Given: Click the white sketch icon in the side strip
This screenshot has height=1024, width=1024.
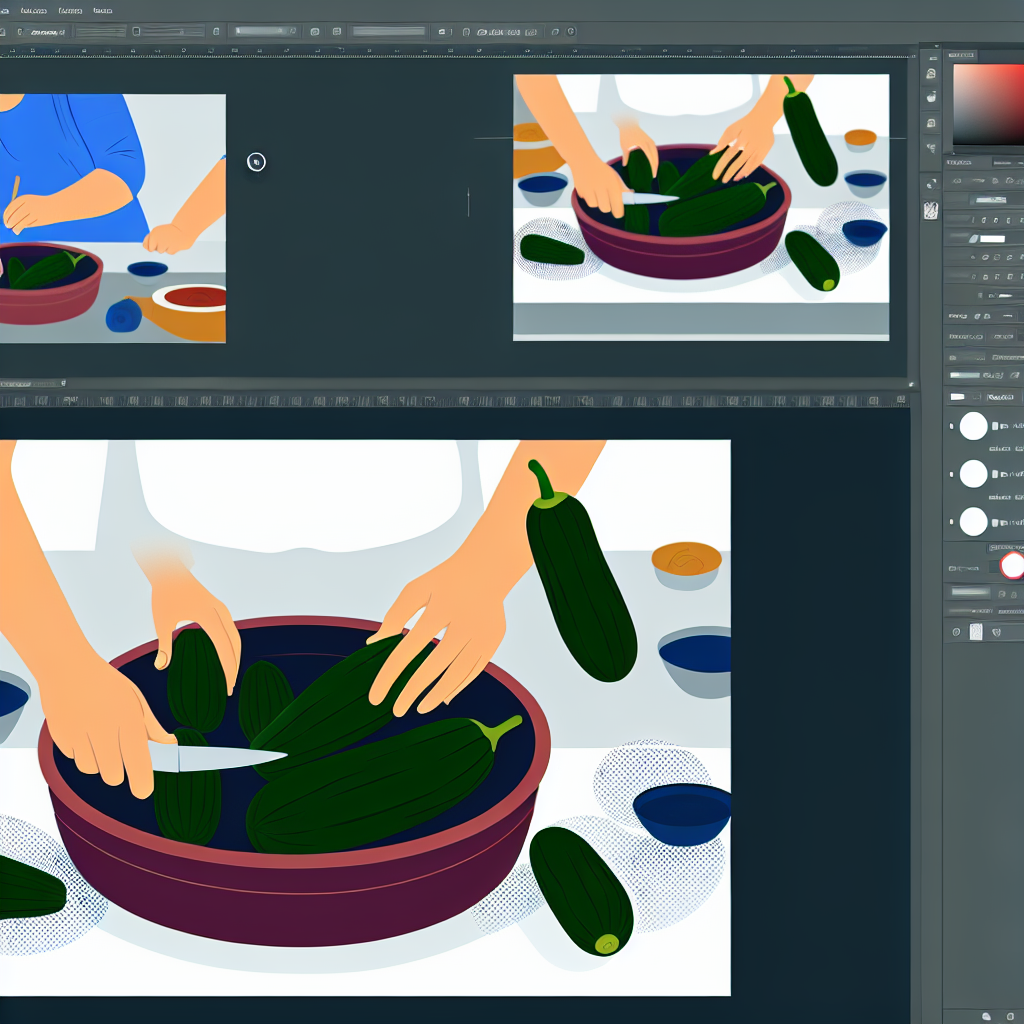Looking at the screenshot, I should [931, 210].
